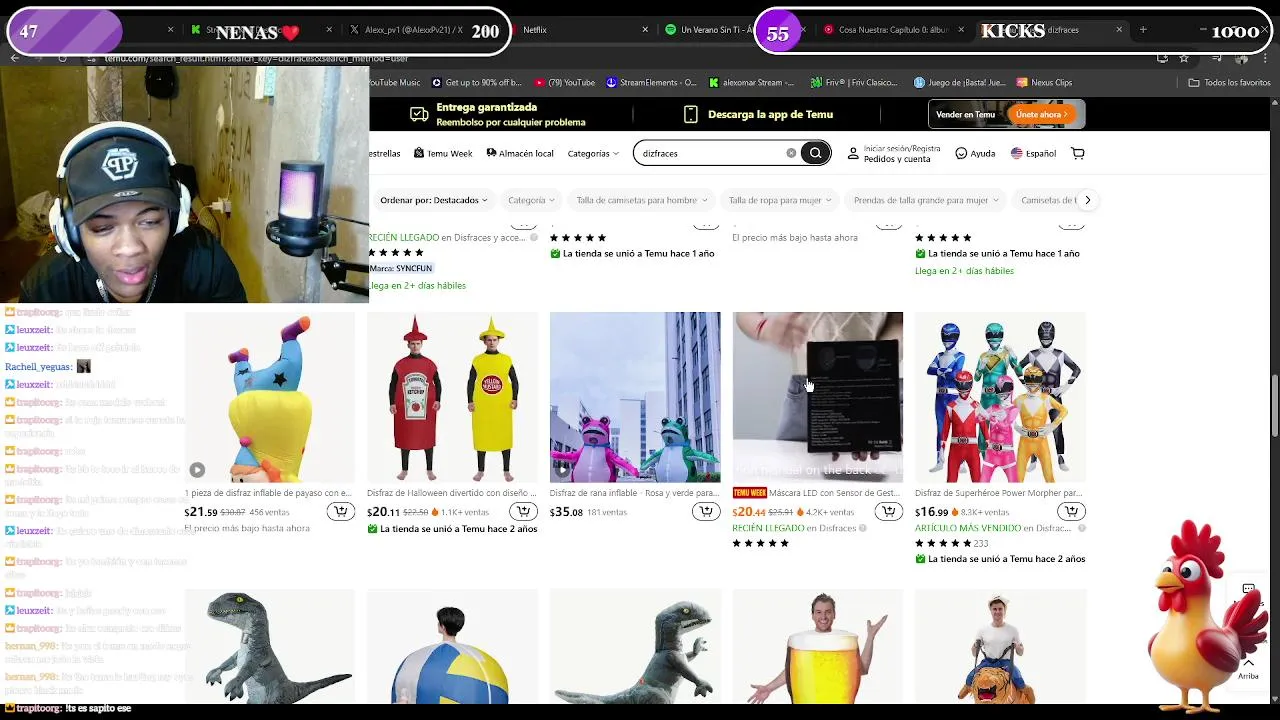The image size is (1280, 720).
Task: Open the Todos los favoritos folder
Action: click(x=1229, y=82)
